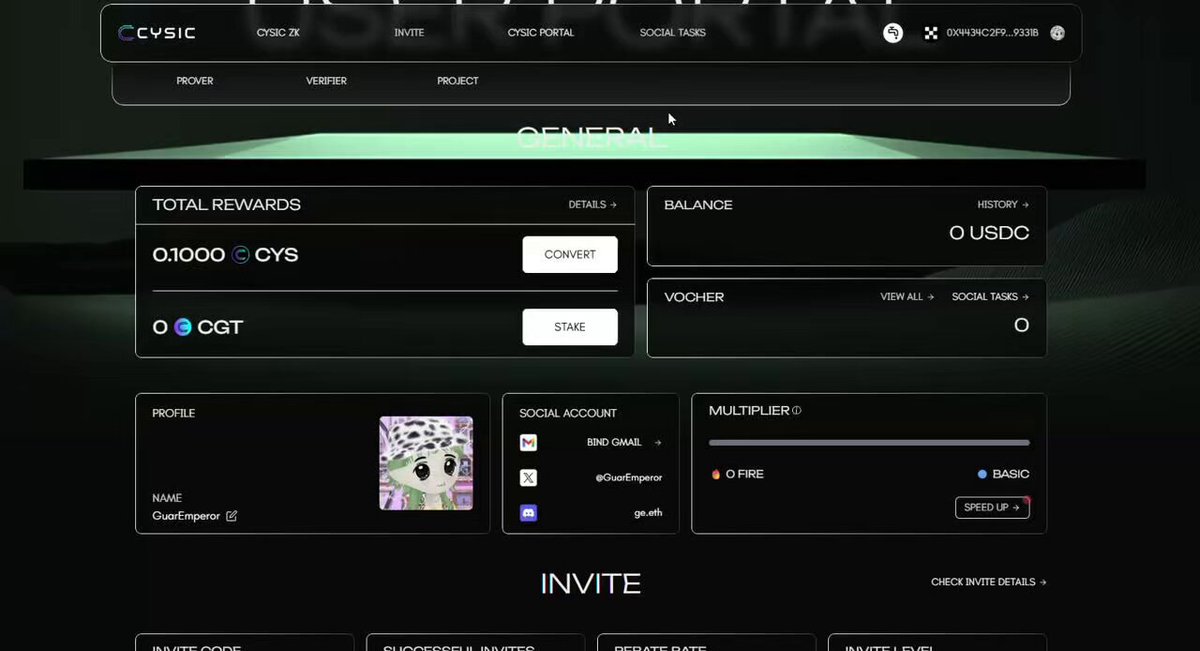
Task: Click the GuarEmperor profile name
Action: [x=186, y=516]
